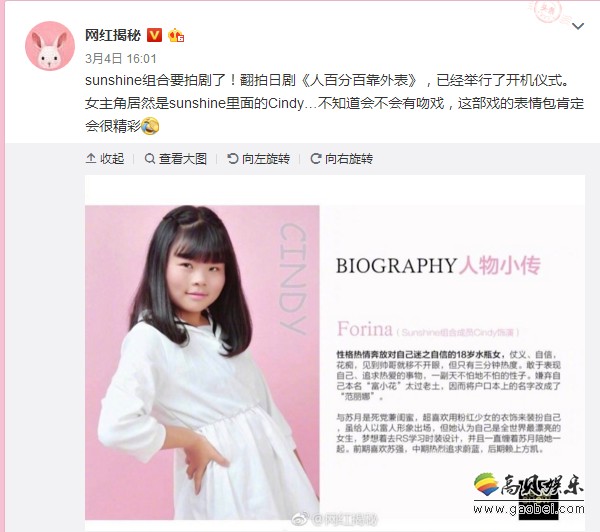Viewport: 600px width, 532px height.
Task: Click the BIOGRAPHY 人物小传 heading
Action: pos(438,266)
